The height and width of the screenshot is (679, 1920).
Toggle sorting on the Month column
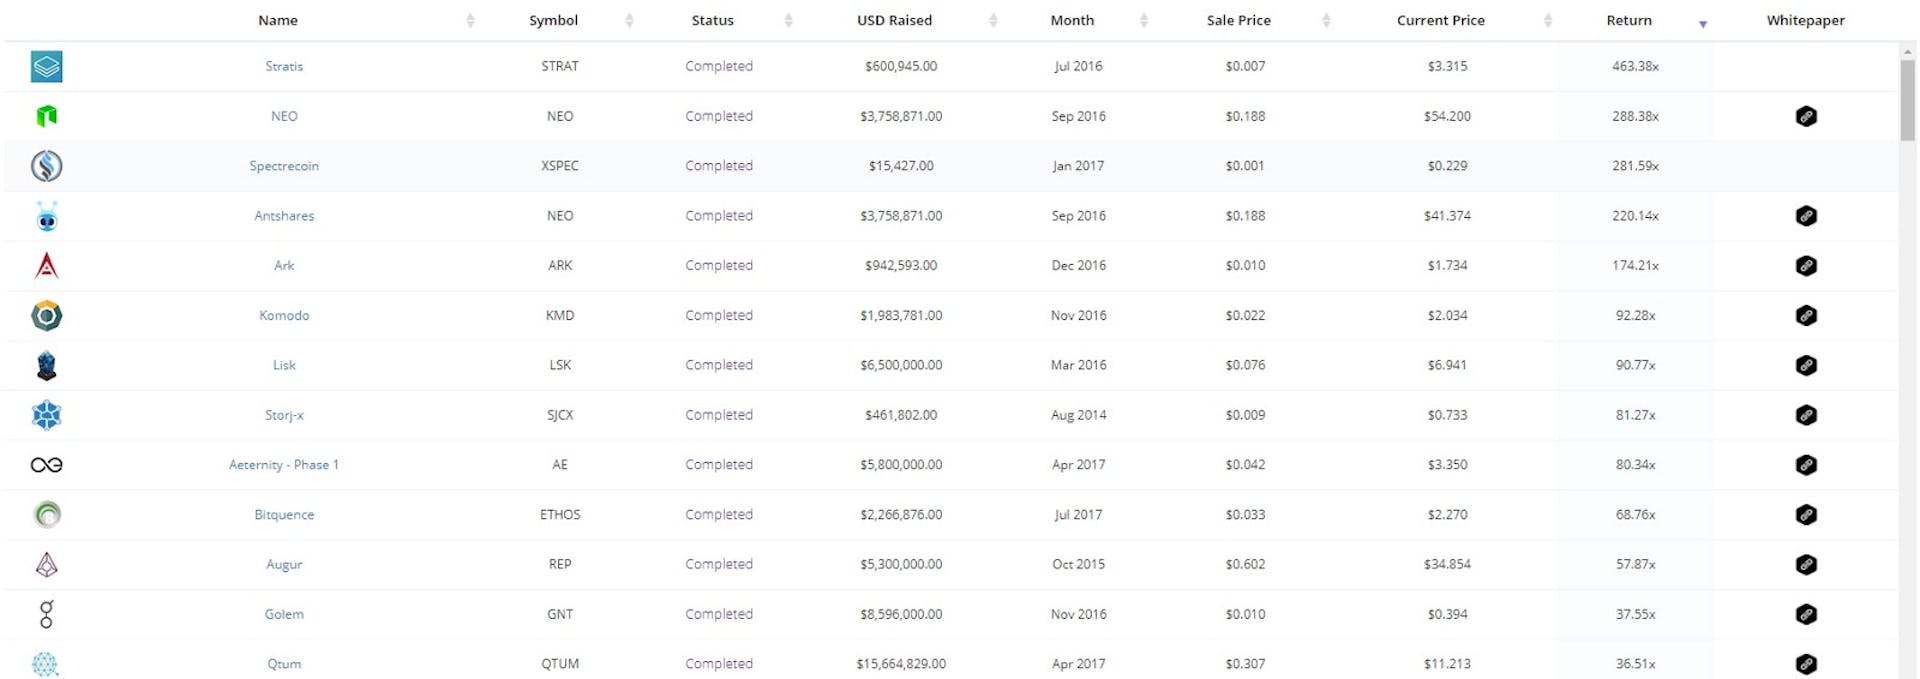[1144, 19]
